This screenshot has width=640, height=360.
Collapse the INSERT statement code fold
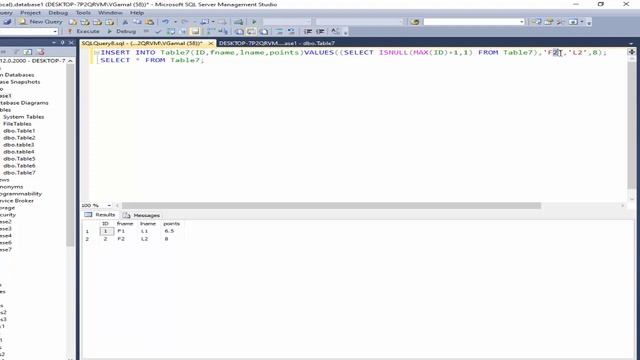click(96, 53)
